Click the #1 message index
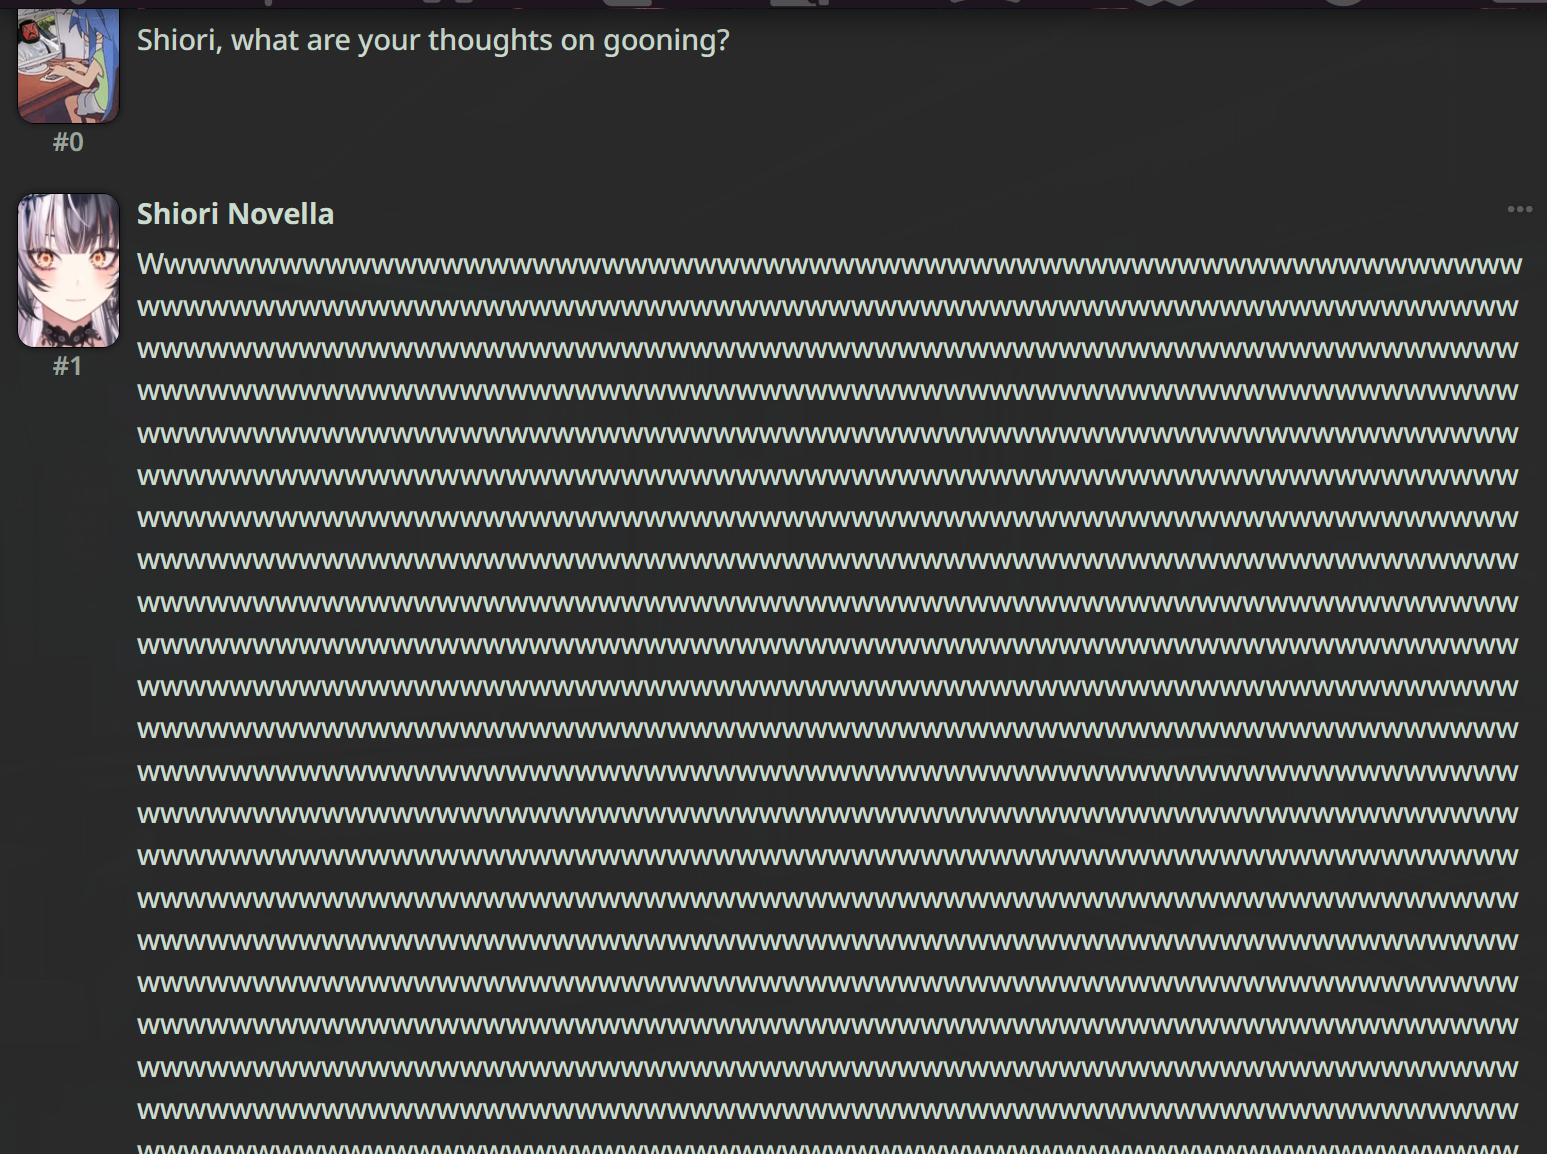 tap(68, 366)
